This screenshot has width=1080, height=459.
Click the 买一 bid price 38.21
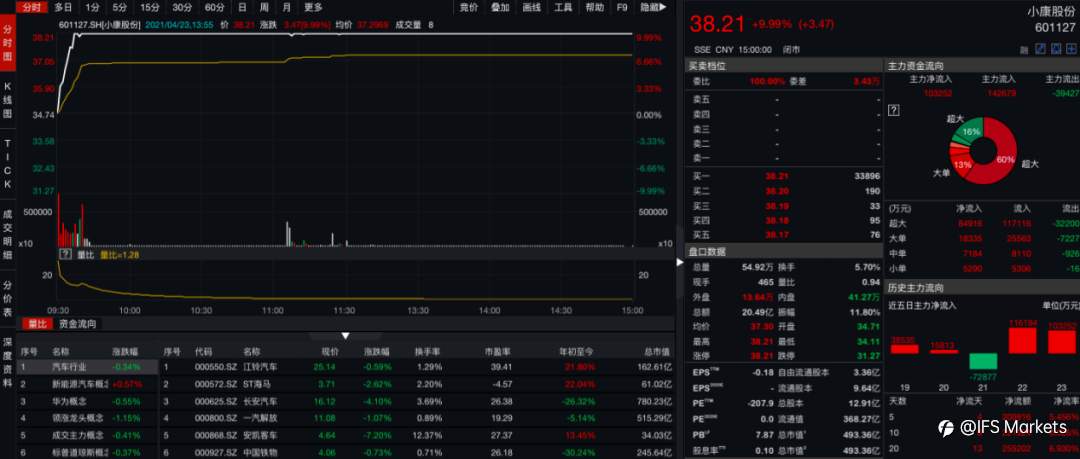776,176
